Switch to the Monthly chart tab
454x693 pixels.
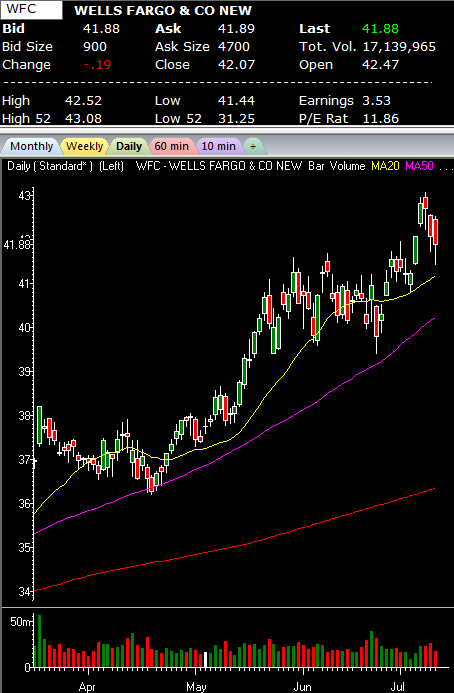click(31, 146)
